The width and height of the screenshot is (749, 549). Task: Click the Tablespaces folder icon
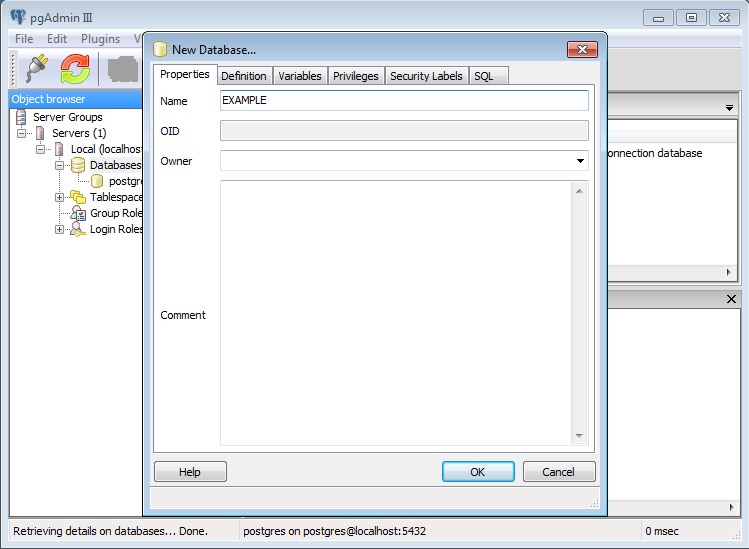point(78,197)
